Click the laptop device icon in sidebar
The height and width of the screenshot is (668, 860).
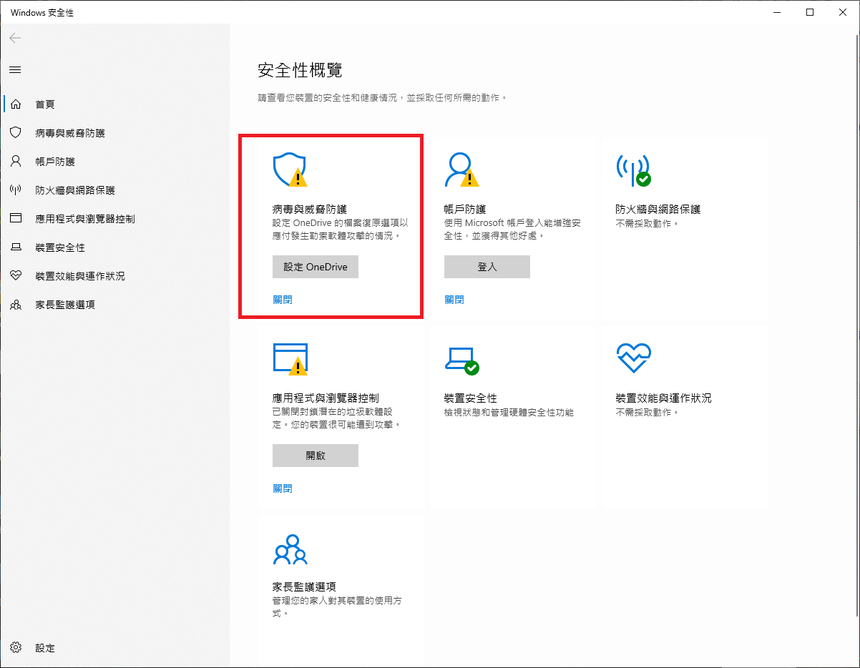16,247
